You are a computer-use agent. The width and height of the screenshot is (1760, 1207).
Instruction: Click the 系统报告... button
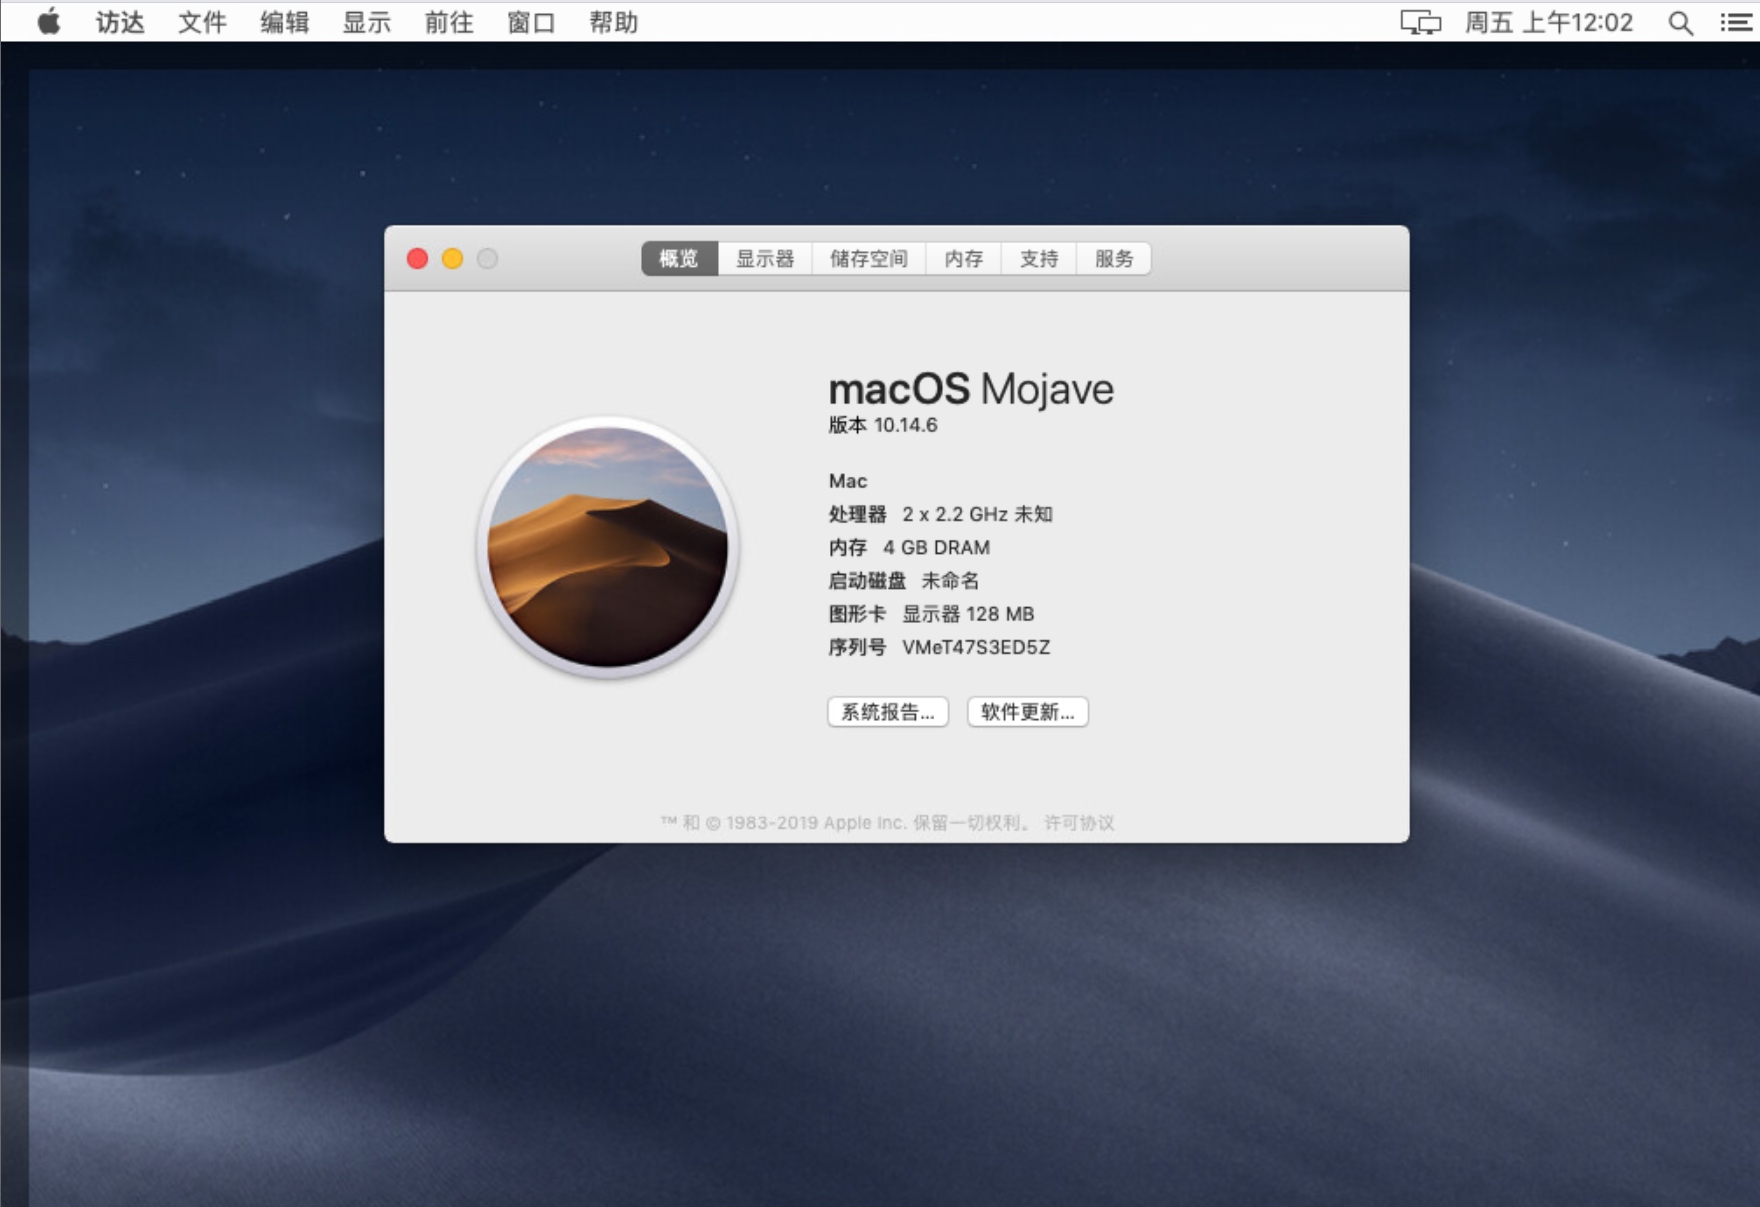[887, 712]
